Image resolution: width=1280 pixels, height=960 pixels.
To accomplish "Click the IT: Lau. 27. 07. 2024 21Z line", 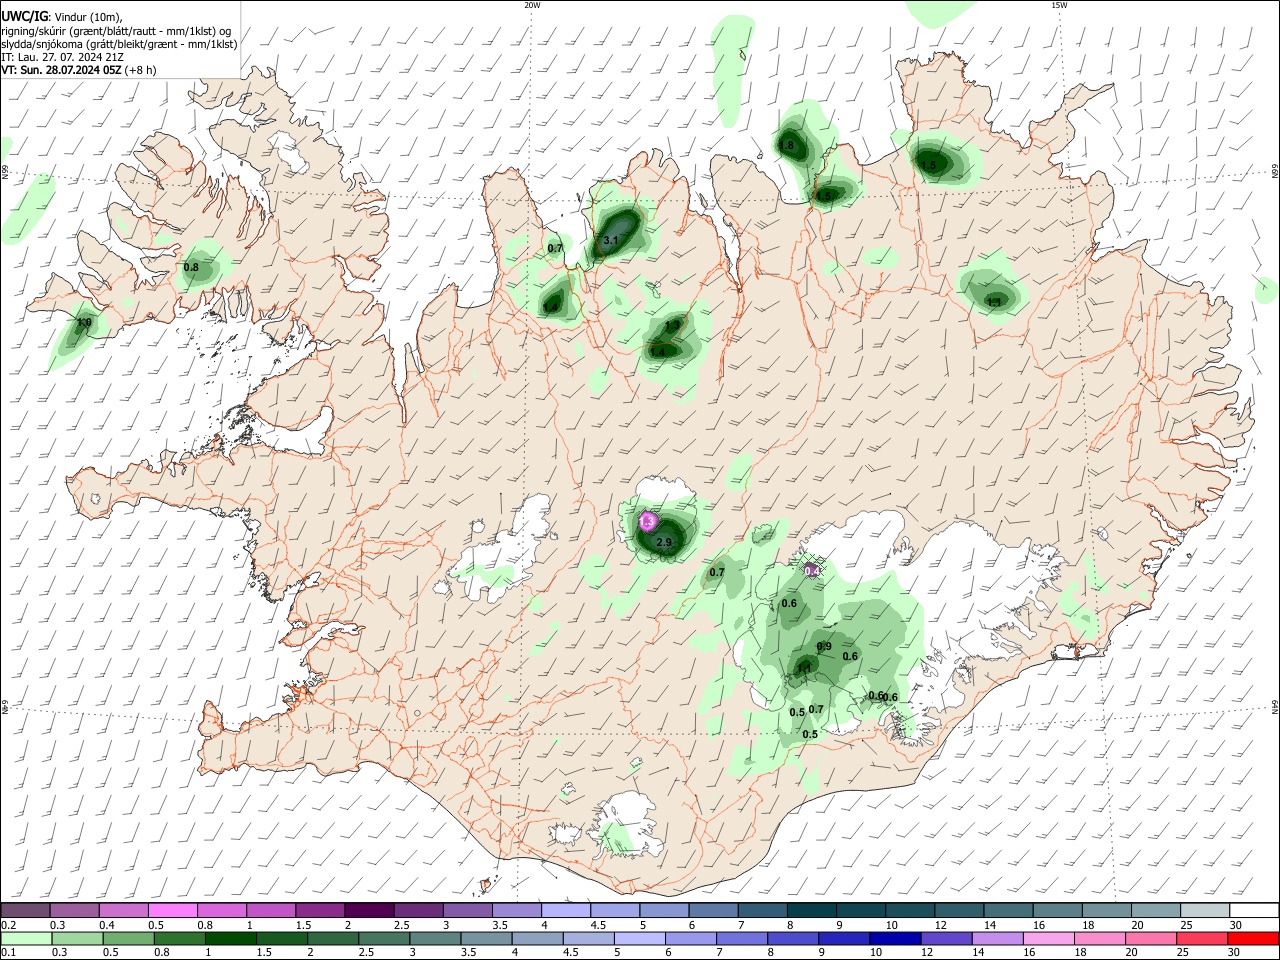I will (x=63, y=58).
